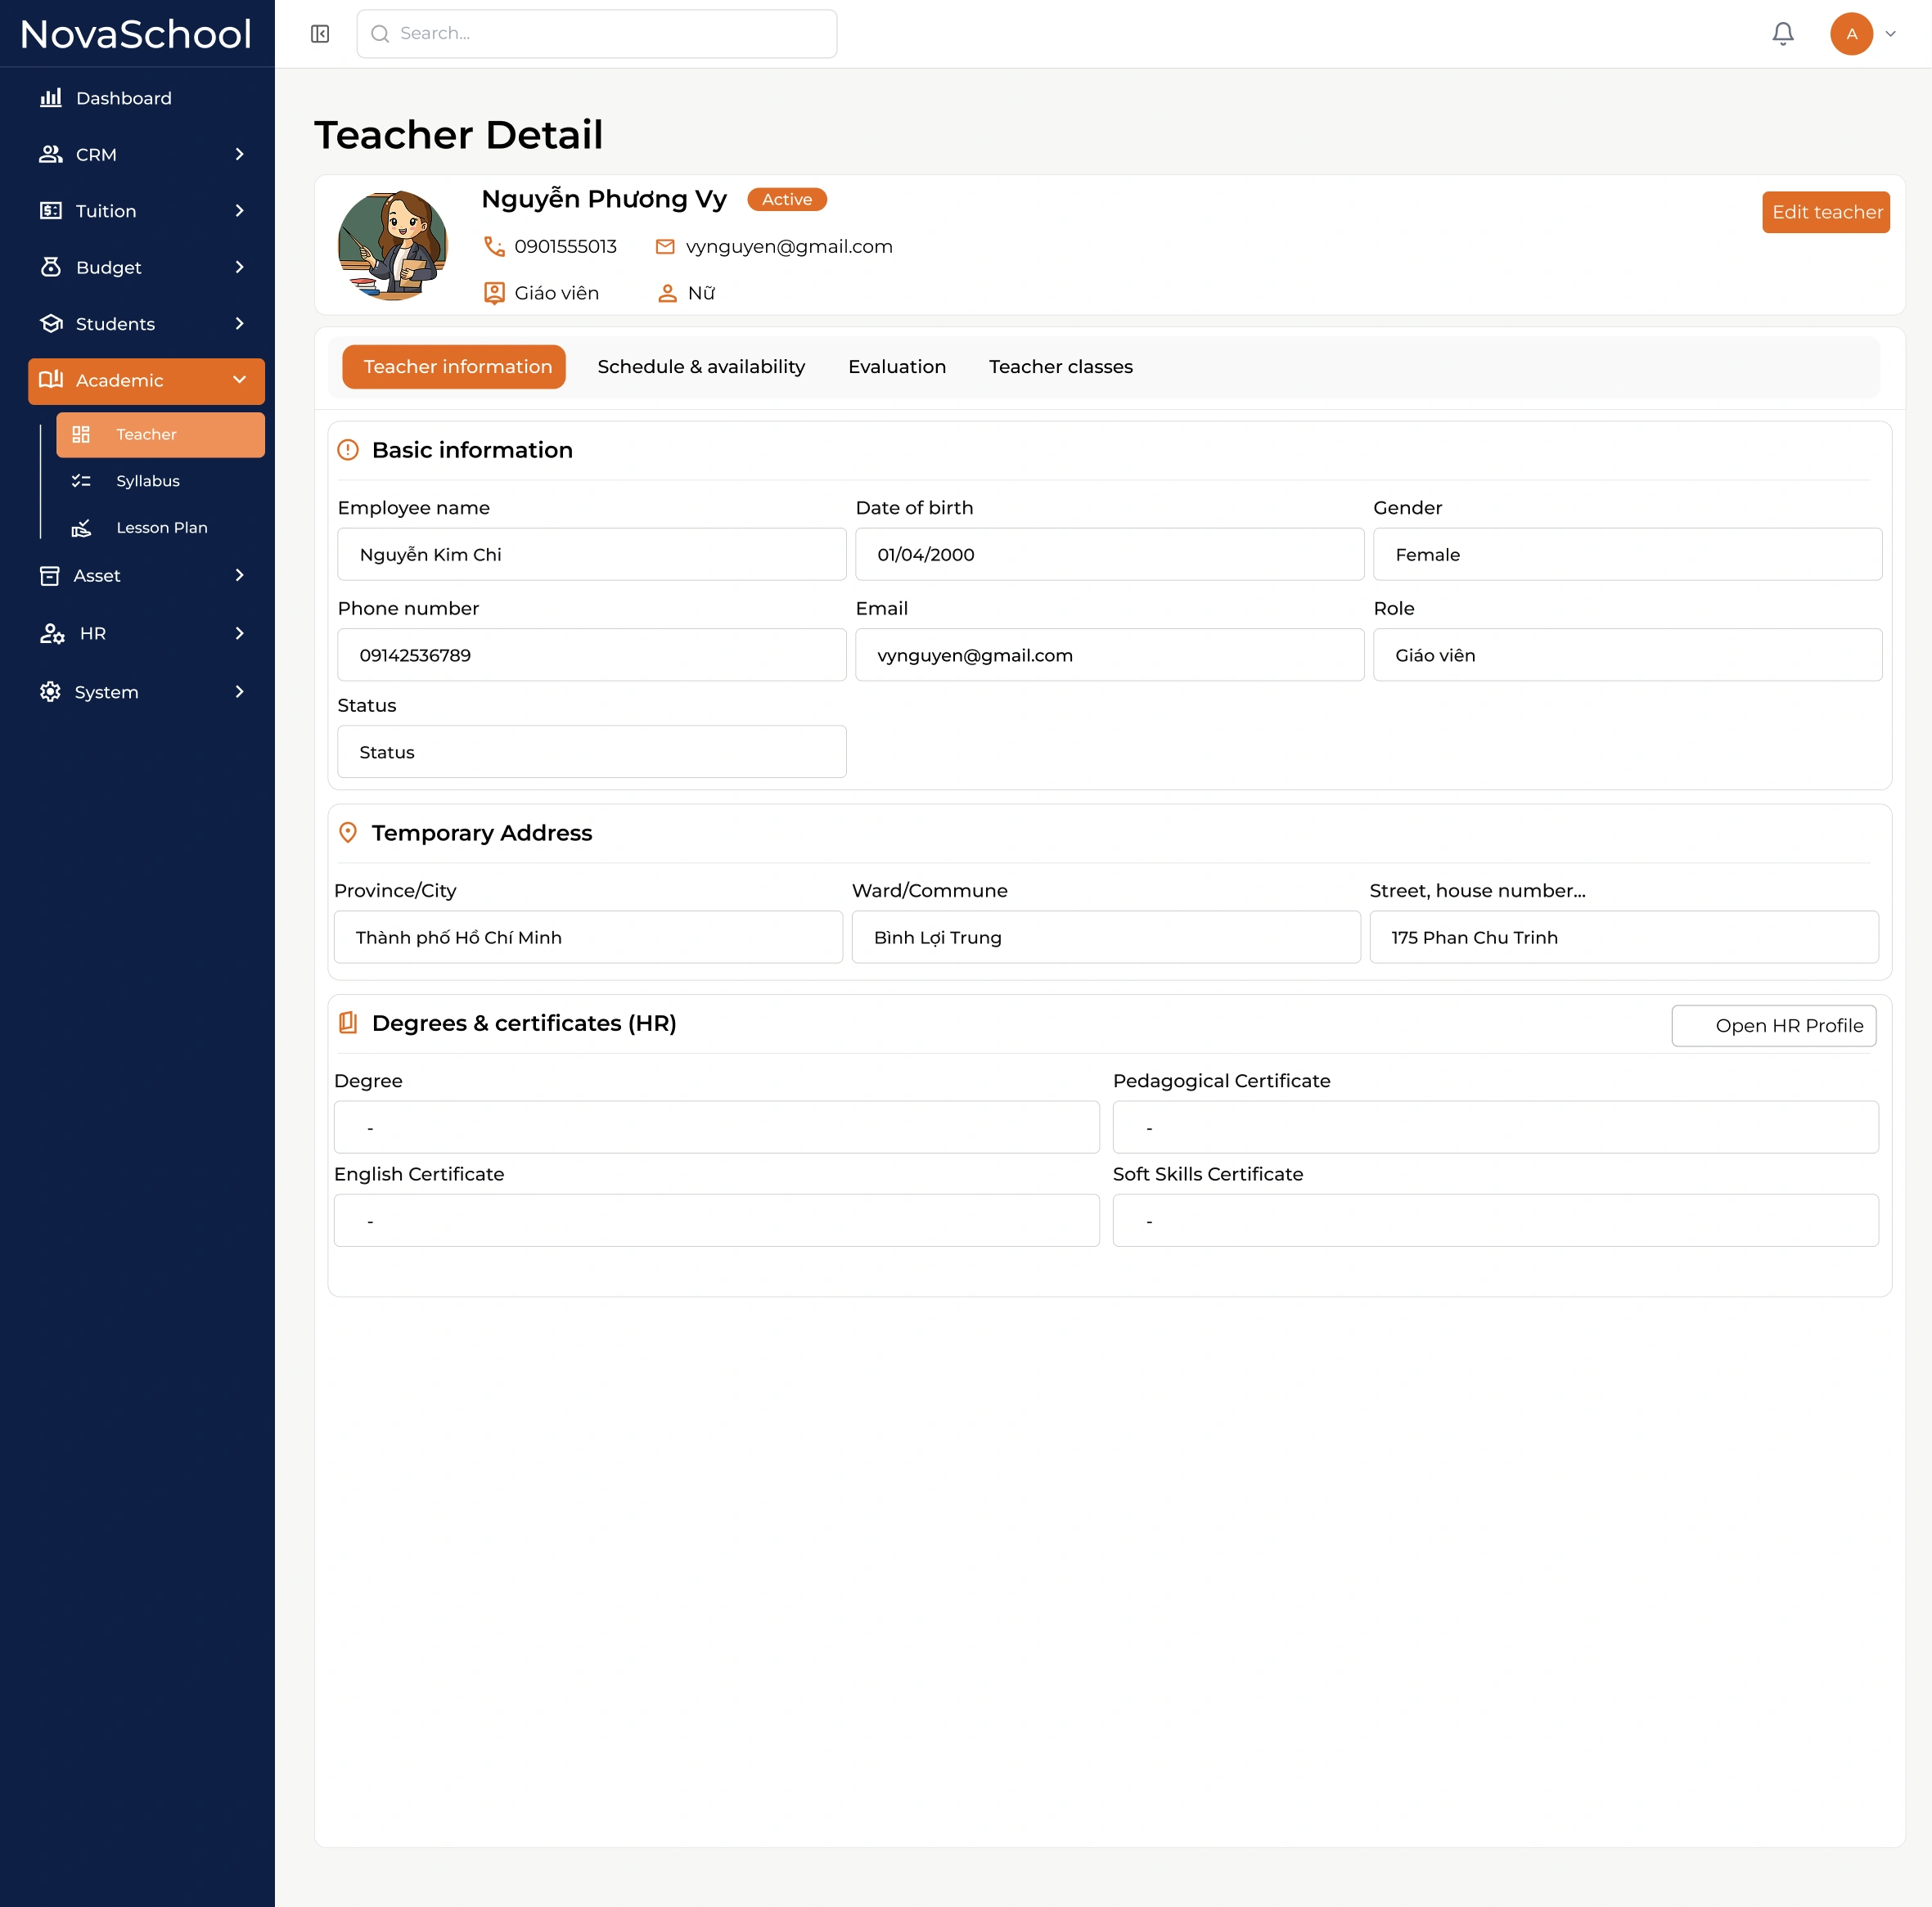
Task: Switch to Schedule & availability tab
Action: click(701, 367)
